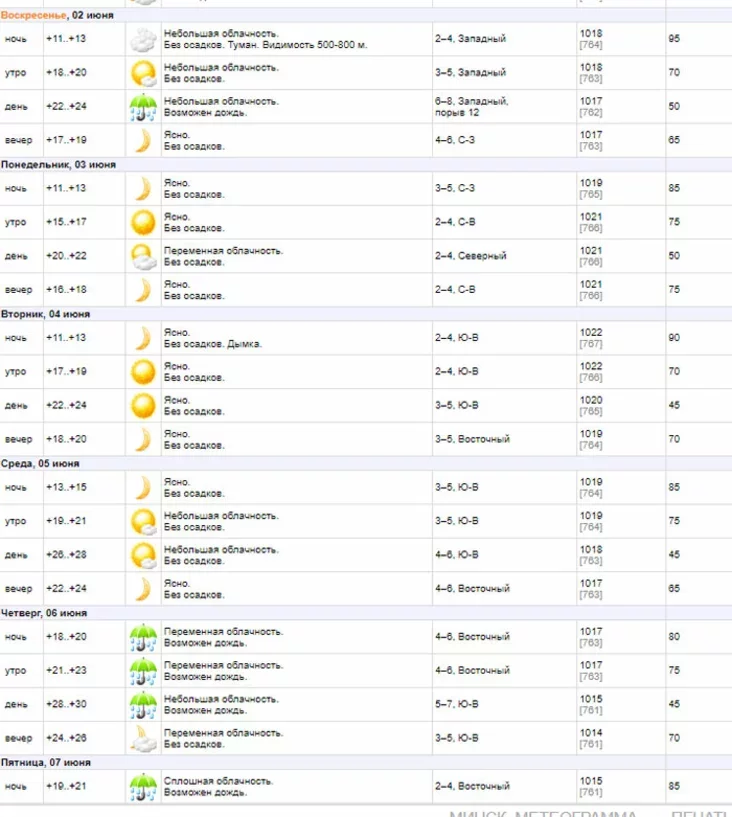732x817 pixels.
Task: Click the 'Пятница, 07 июня' day header
Action: click(46, 763)
